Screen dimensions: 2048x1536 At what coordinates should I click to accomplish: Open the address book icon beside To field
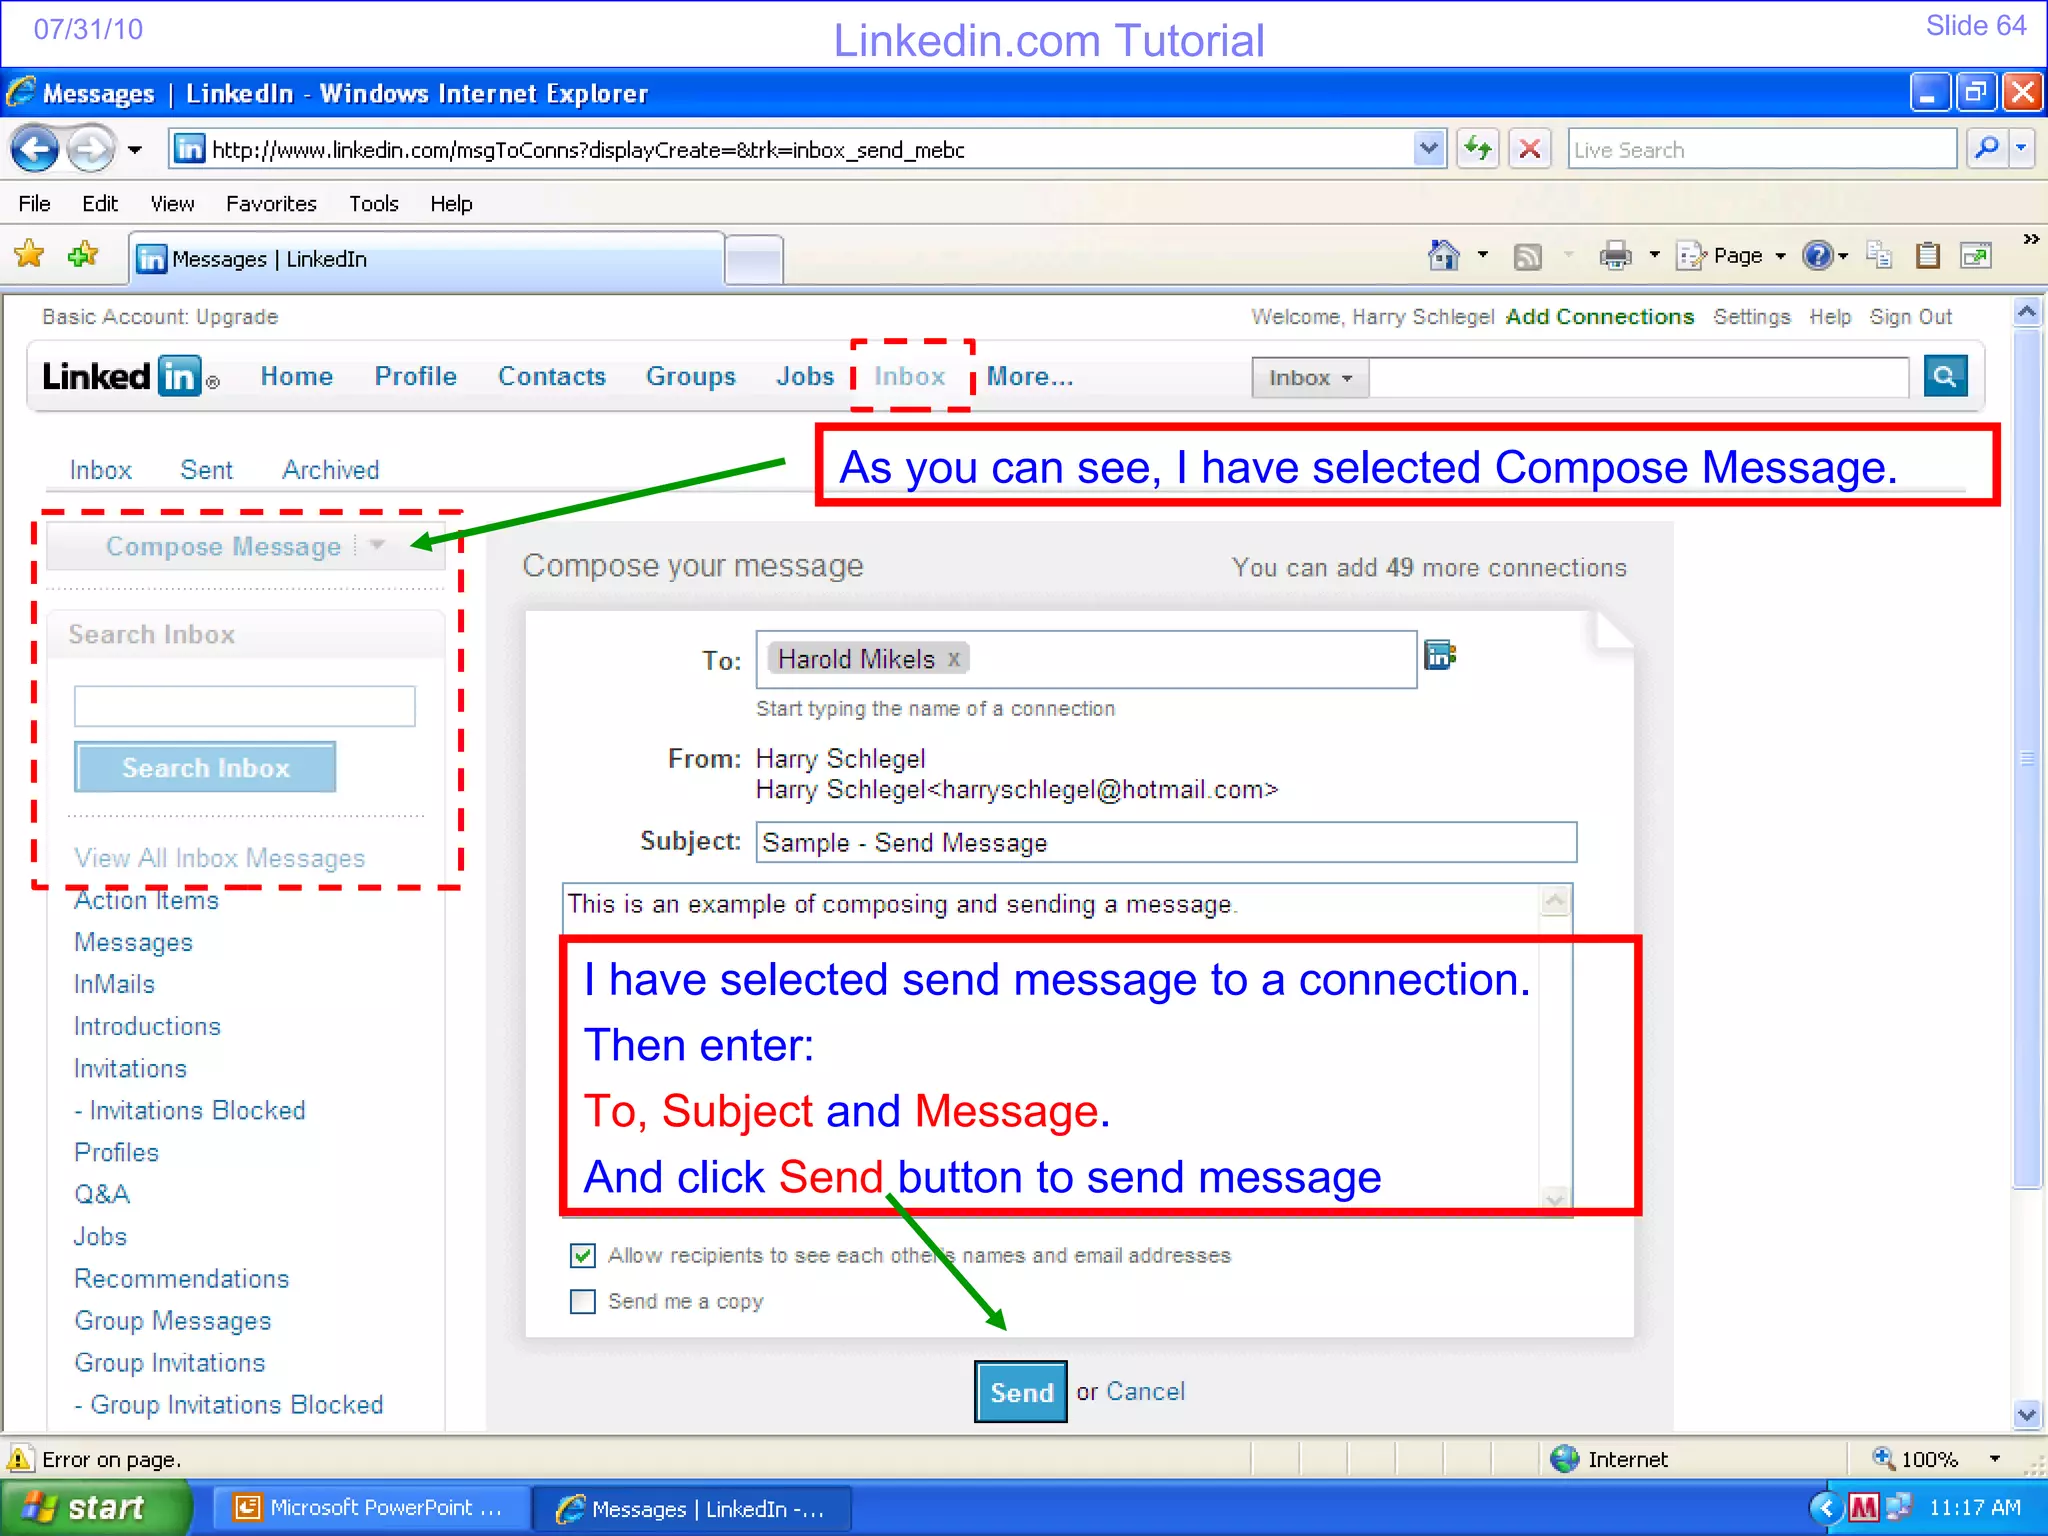coord(1439,655)
